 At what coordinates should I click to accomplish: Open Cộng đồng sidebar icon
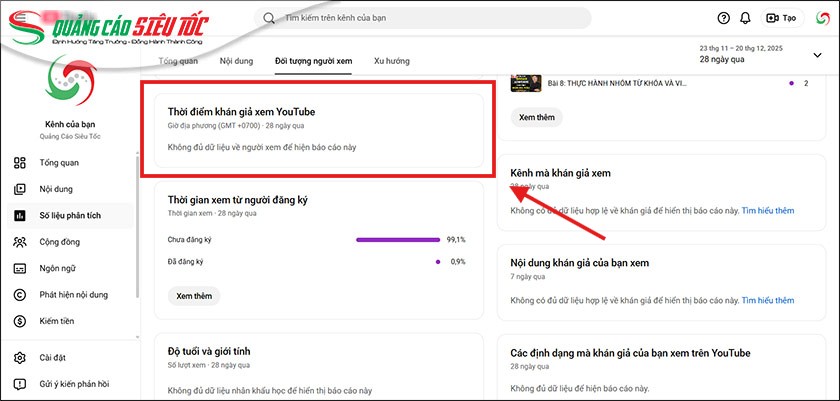20,242
